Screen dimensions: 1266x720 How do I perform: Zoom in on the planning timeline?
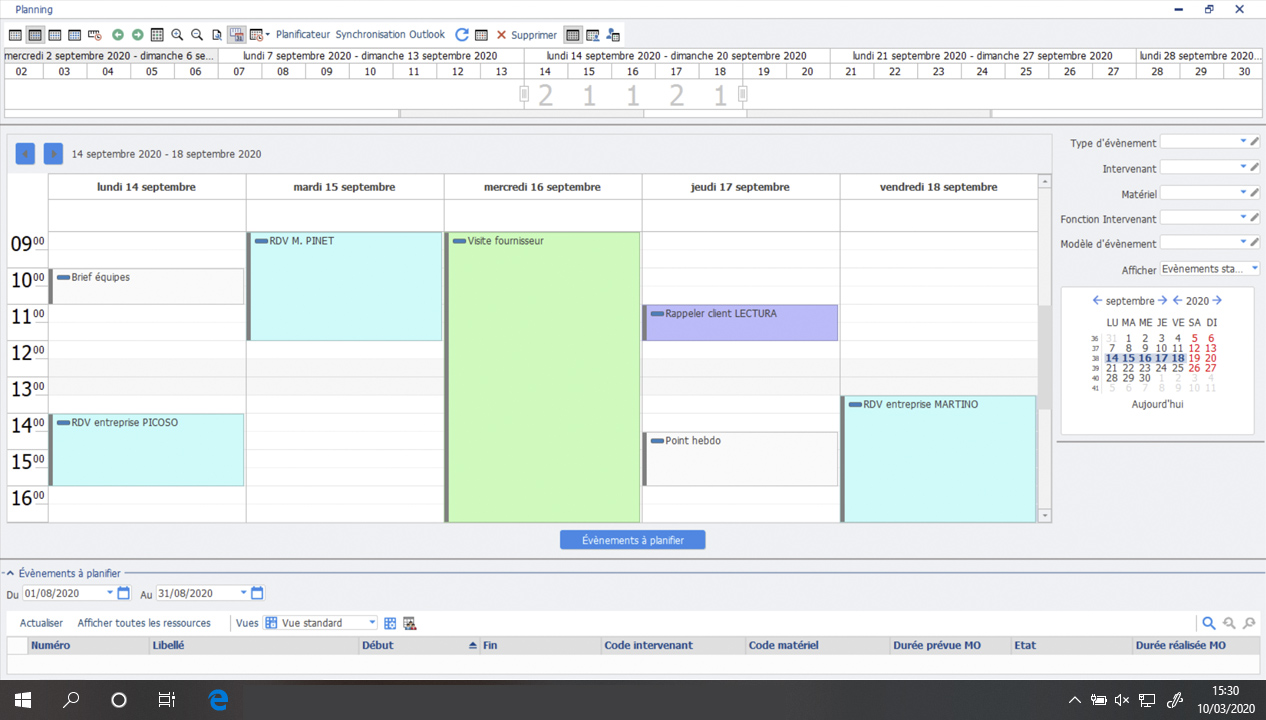pyautogui.click(x=178, y=34)
